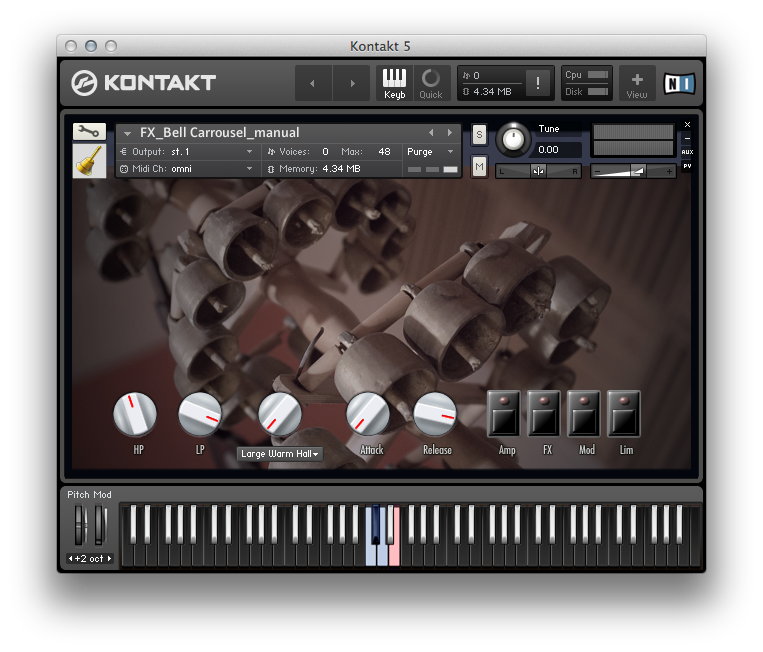
Task: Remove instrument with the X button
Action: click(688, 125)
